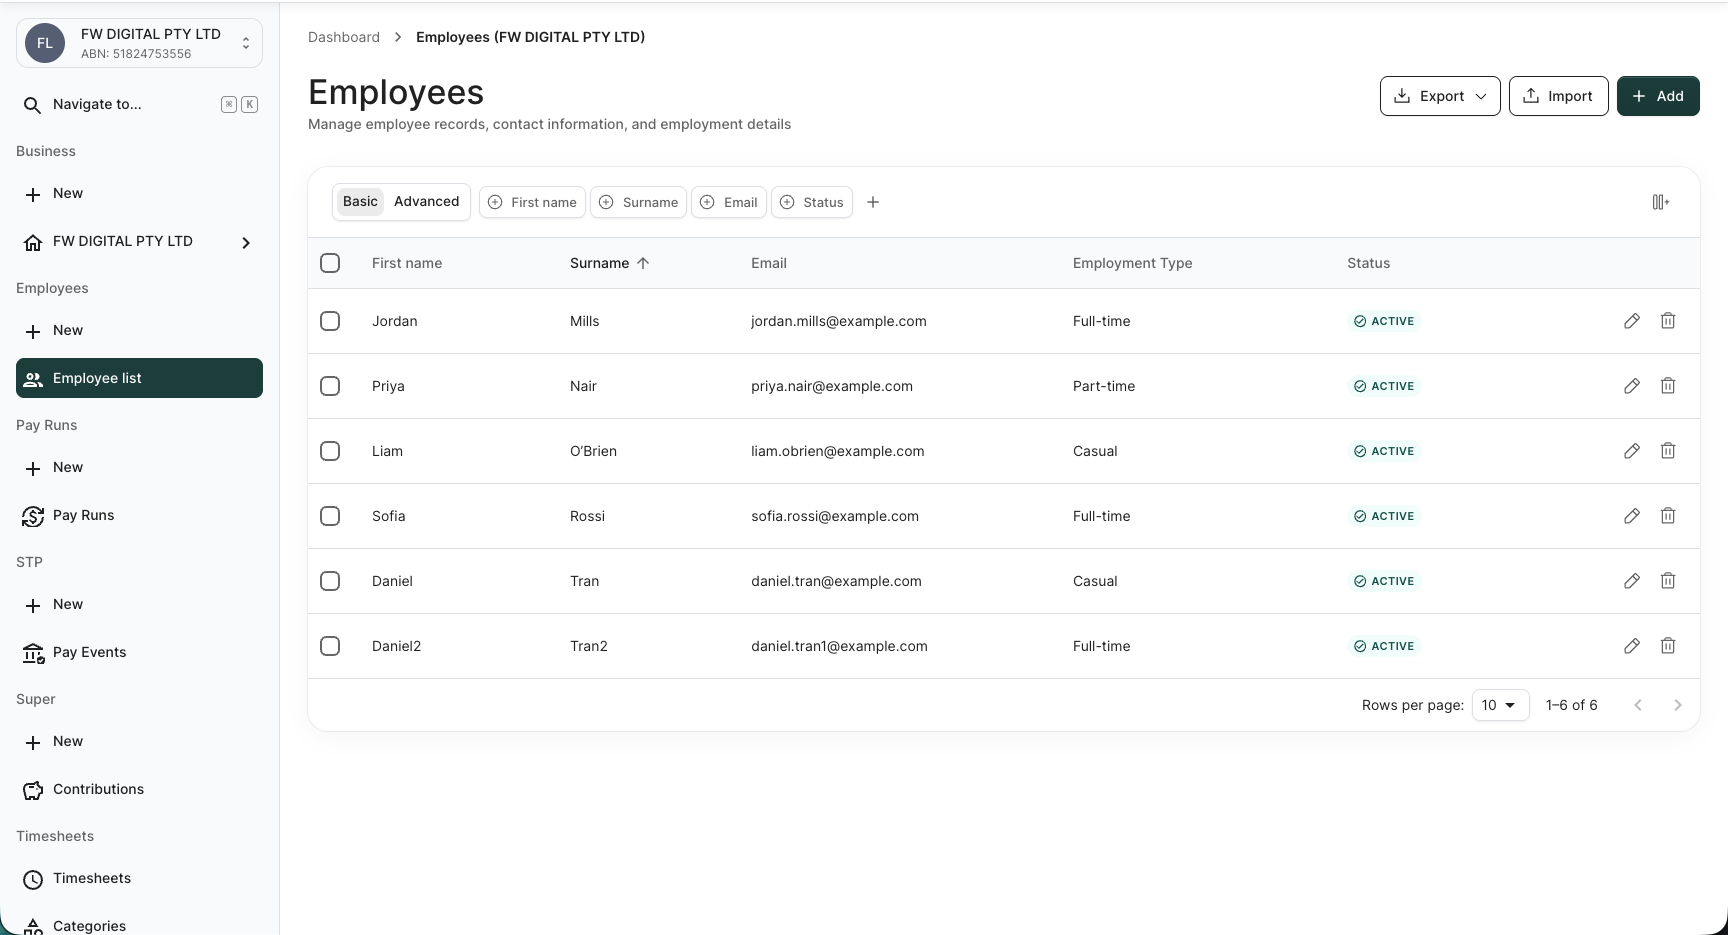The image size is (1728, 935).
Task: Open Pay Events in sidebar
Action: tap(139, 652)
